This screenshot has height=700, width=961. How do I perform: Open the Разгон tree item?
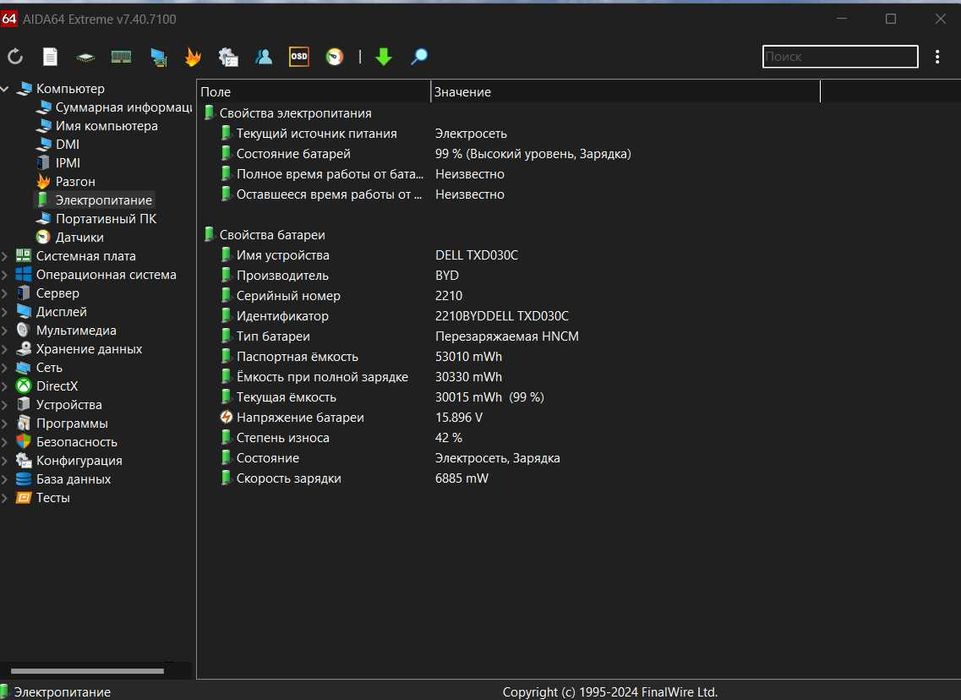click(66, 181)
